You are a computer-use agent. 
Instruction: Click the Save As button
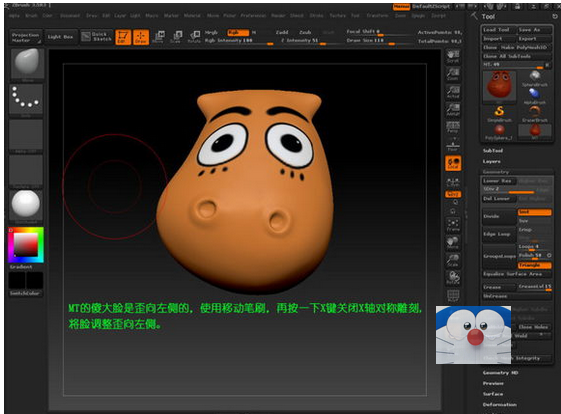coord(534,30)
